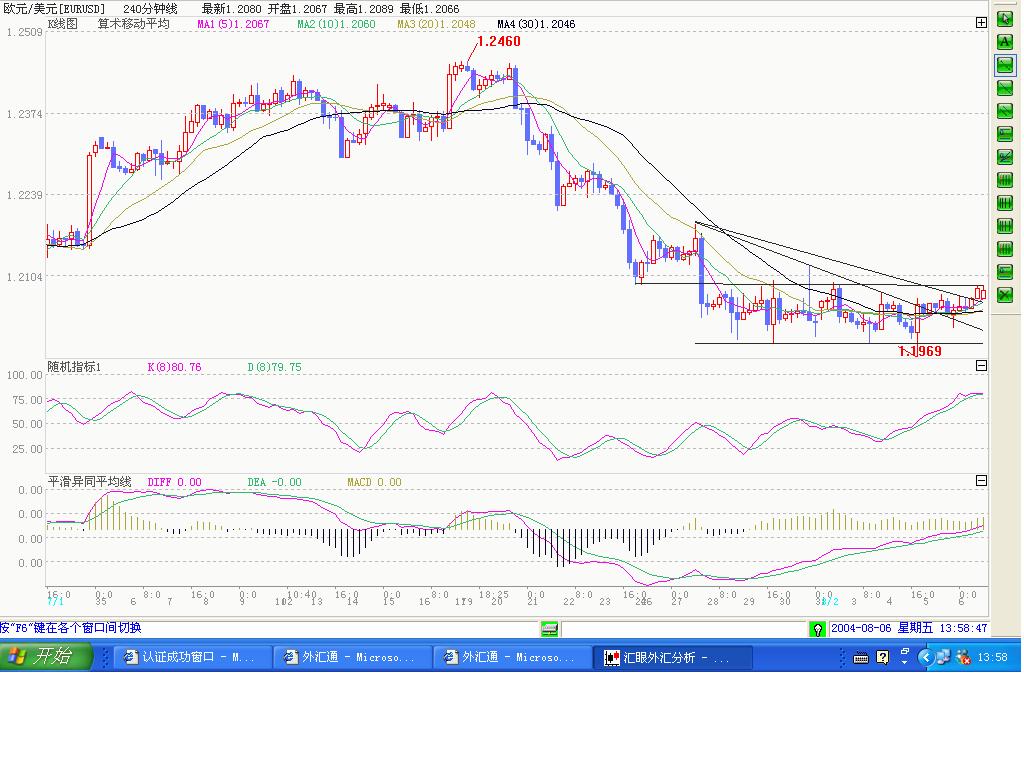Click the 最高1.2089 high price text

coord(363,9)
